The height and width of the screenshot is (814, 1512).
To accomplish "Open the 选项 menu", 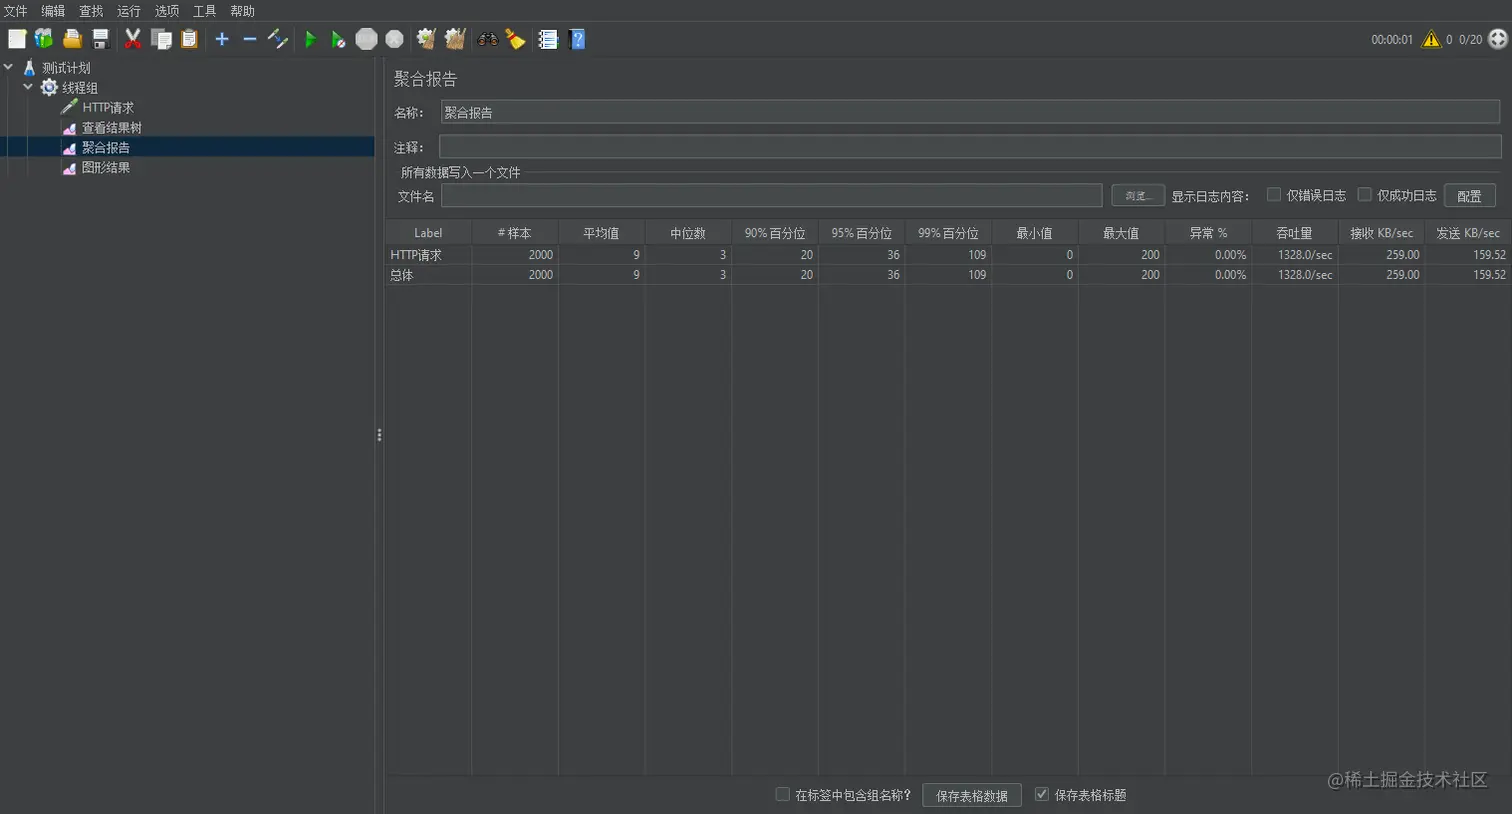I will tap(167, 11).
